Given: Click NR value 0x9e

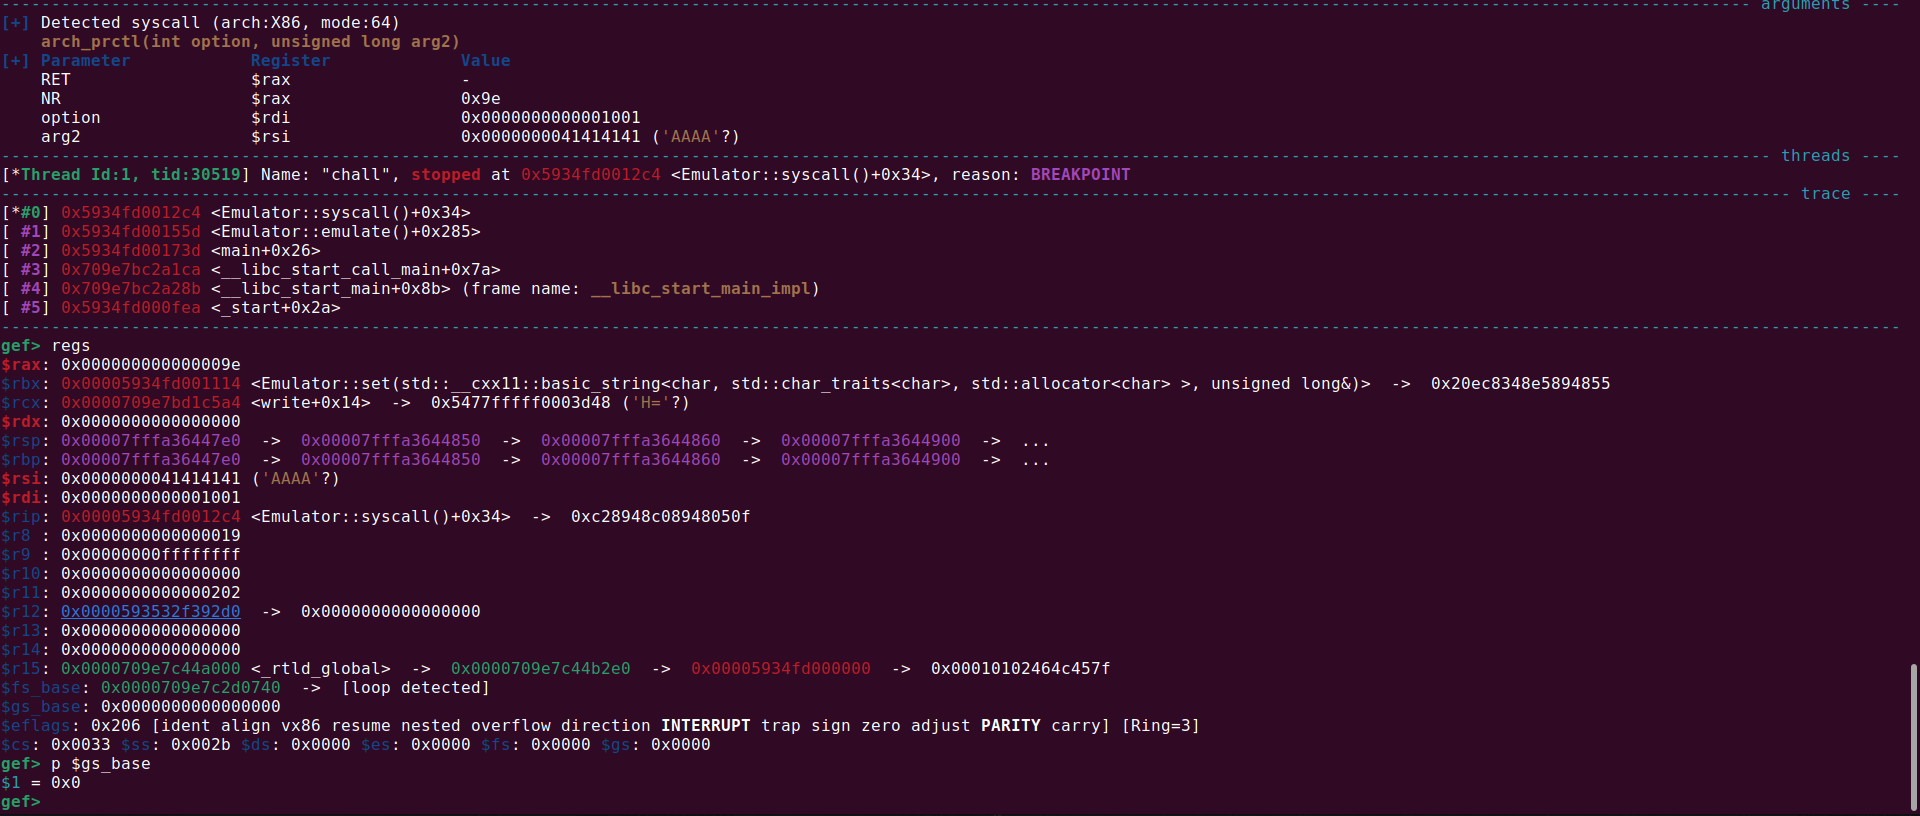Looking at the screenshot, I should (480, 98).
